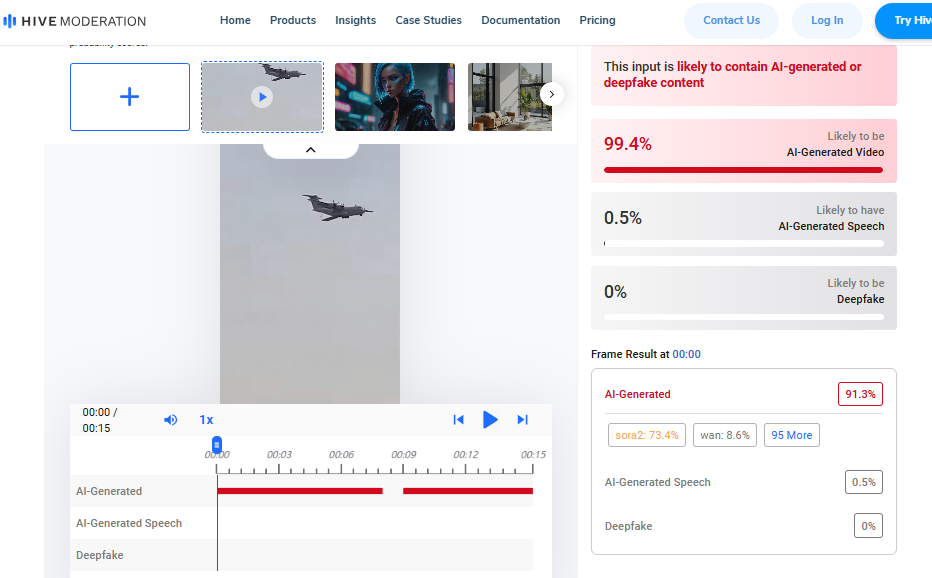Open the Products menu

[293, 20]
